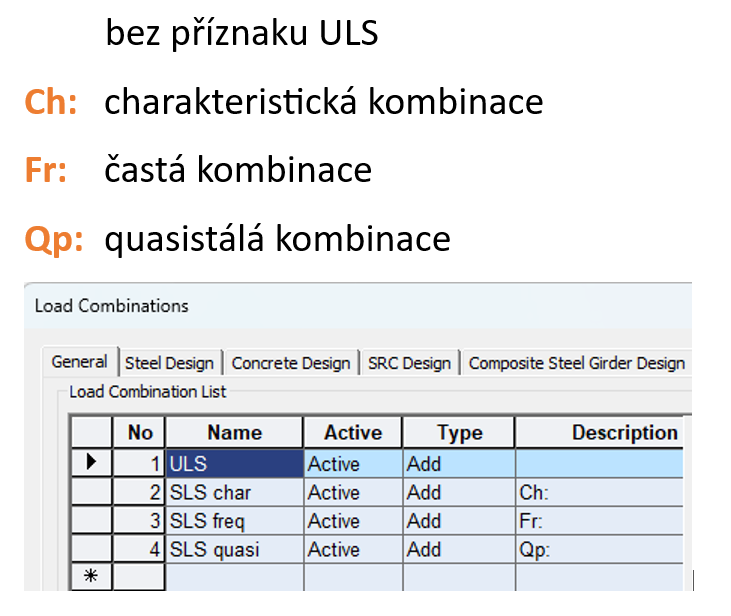
Task: Select the SLS quasi name cell
Action: point(234,548)
